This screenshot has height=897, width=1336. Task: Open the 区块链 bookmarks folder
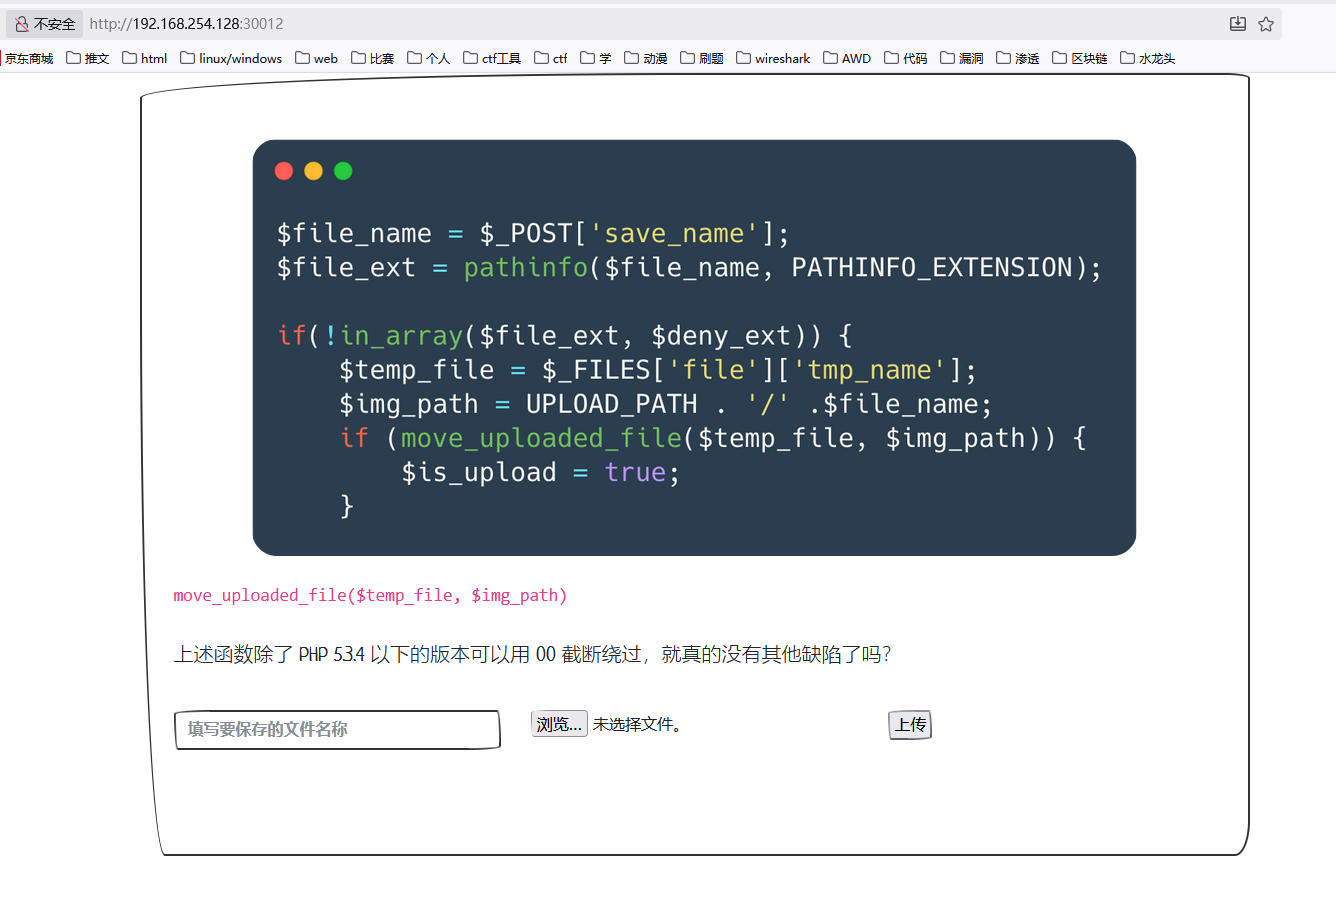pyautogui.click(x=1080, y=59)
